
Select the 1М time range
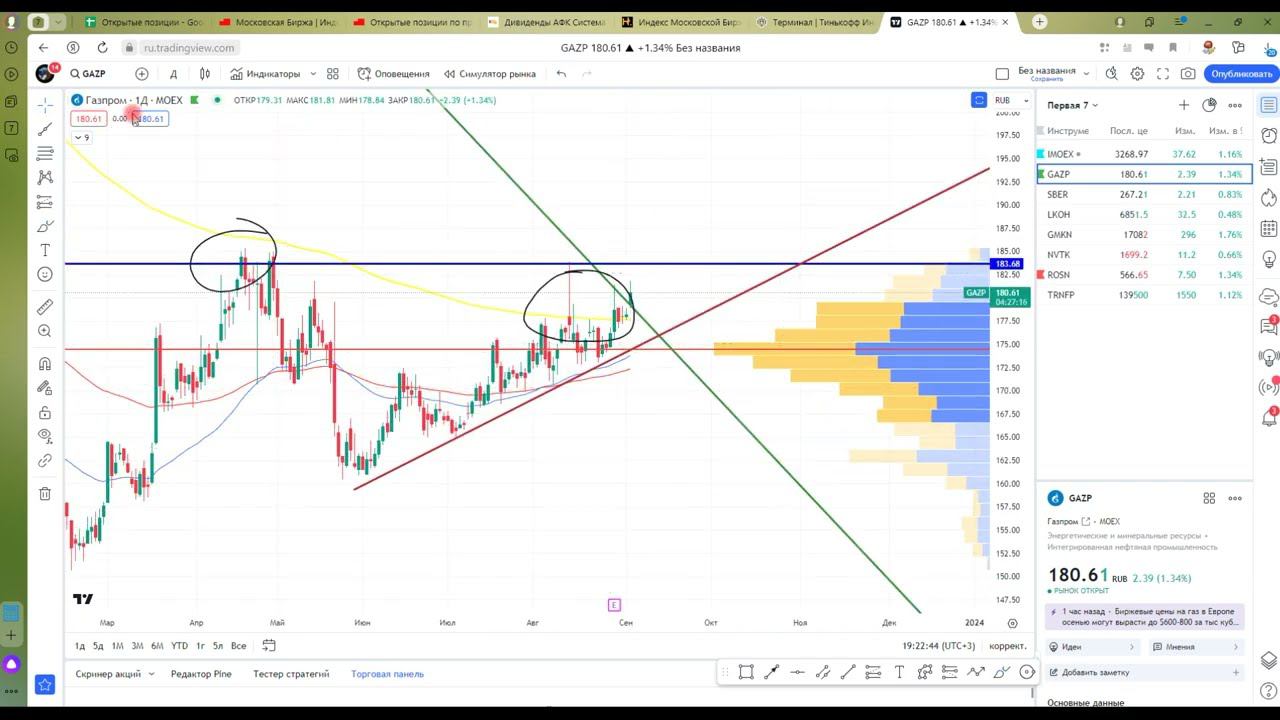[x=117, y=646]
